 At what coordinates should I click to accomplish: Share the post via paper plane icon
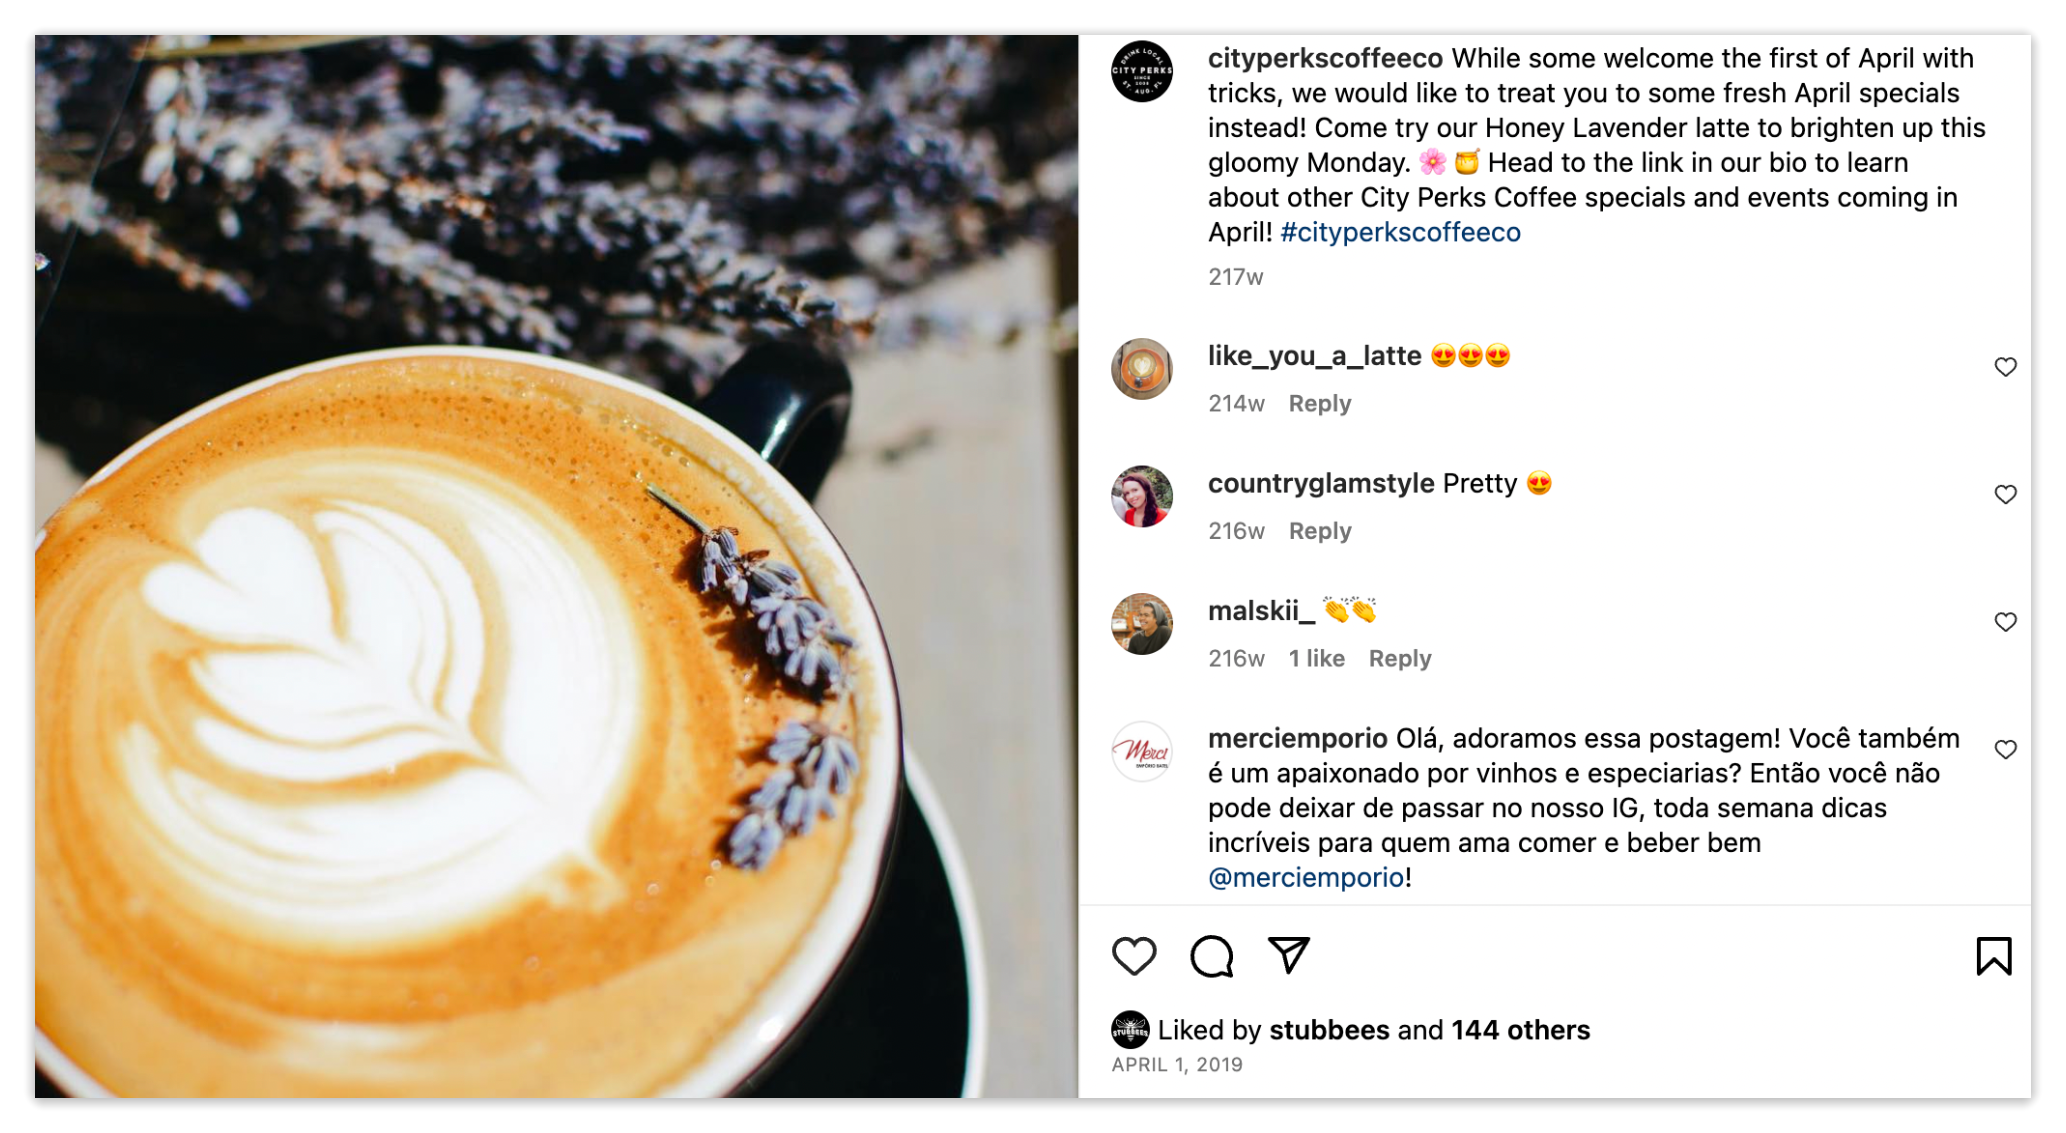pyautogui.click(x=1289, y=955)
